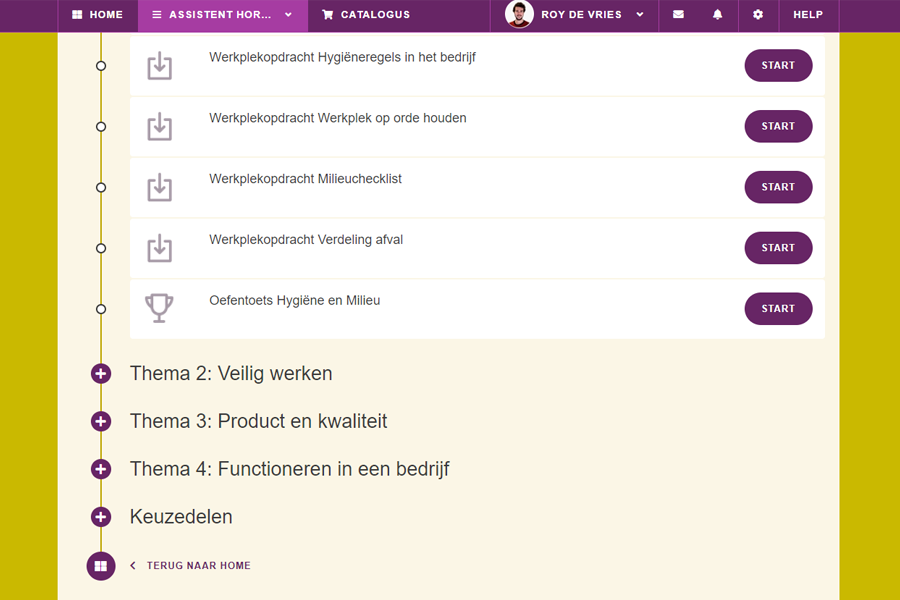Open settings gear icon

(x=758, y=14)
